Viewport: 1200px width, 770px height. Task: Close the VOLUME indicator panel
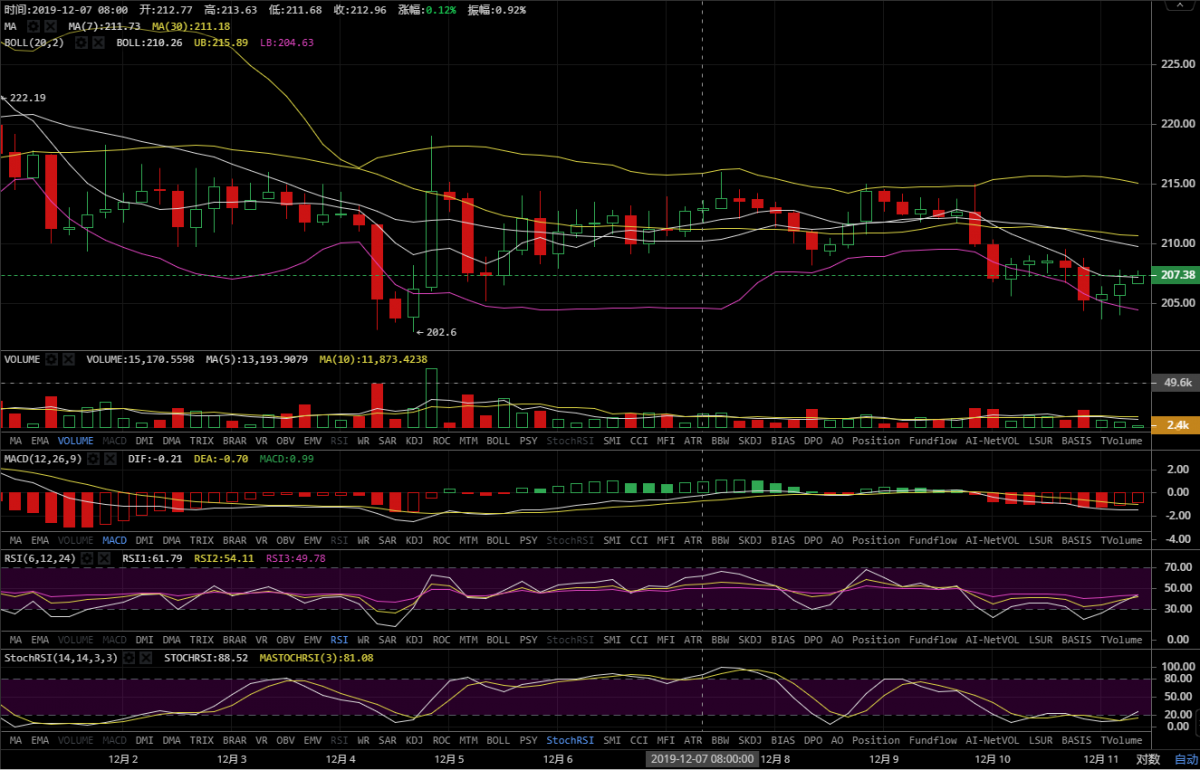point(68,359)
